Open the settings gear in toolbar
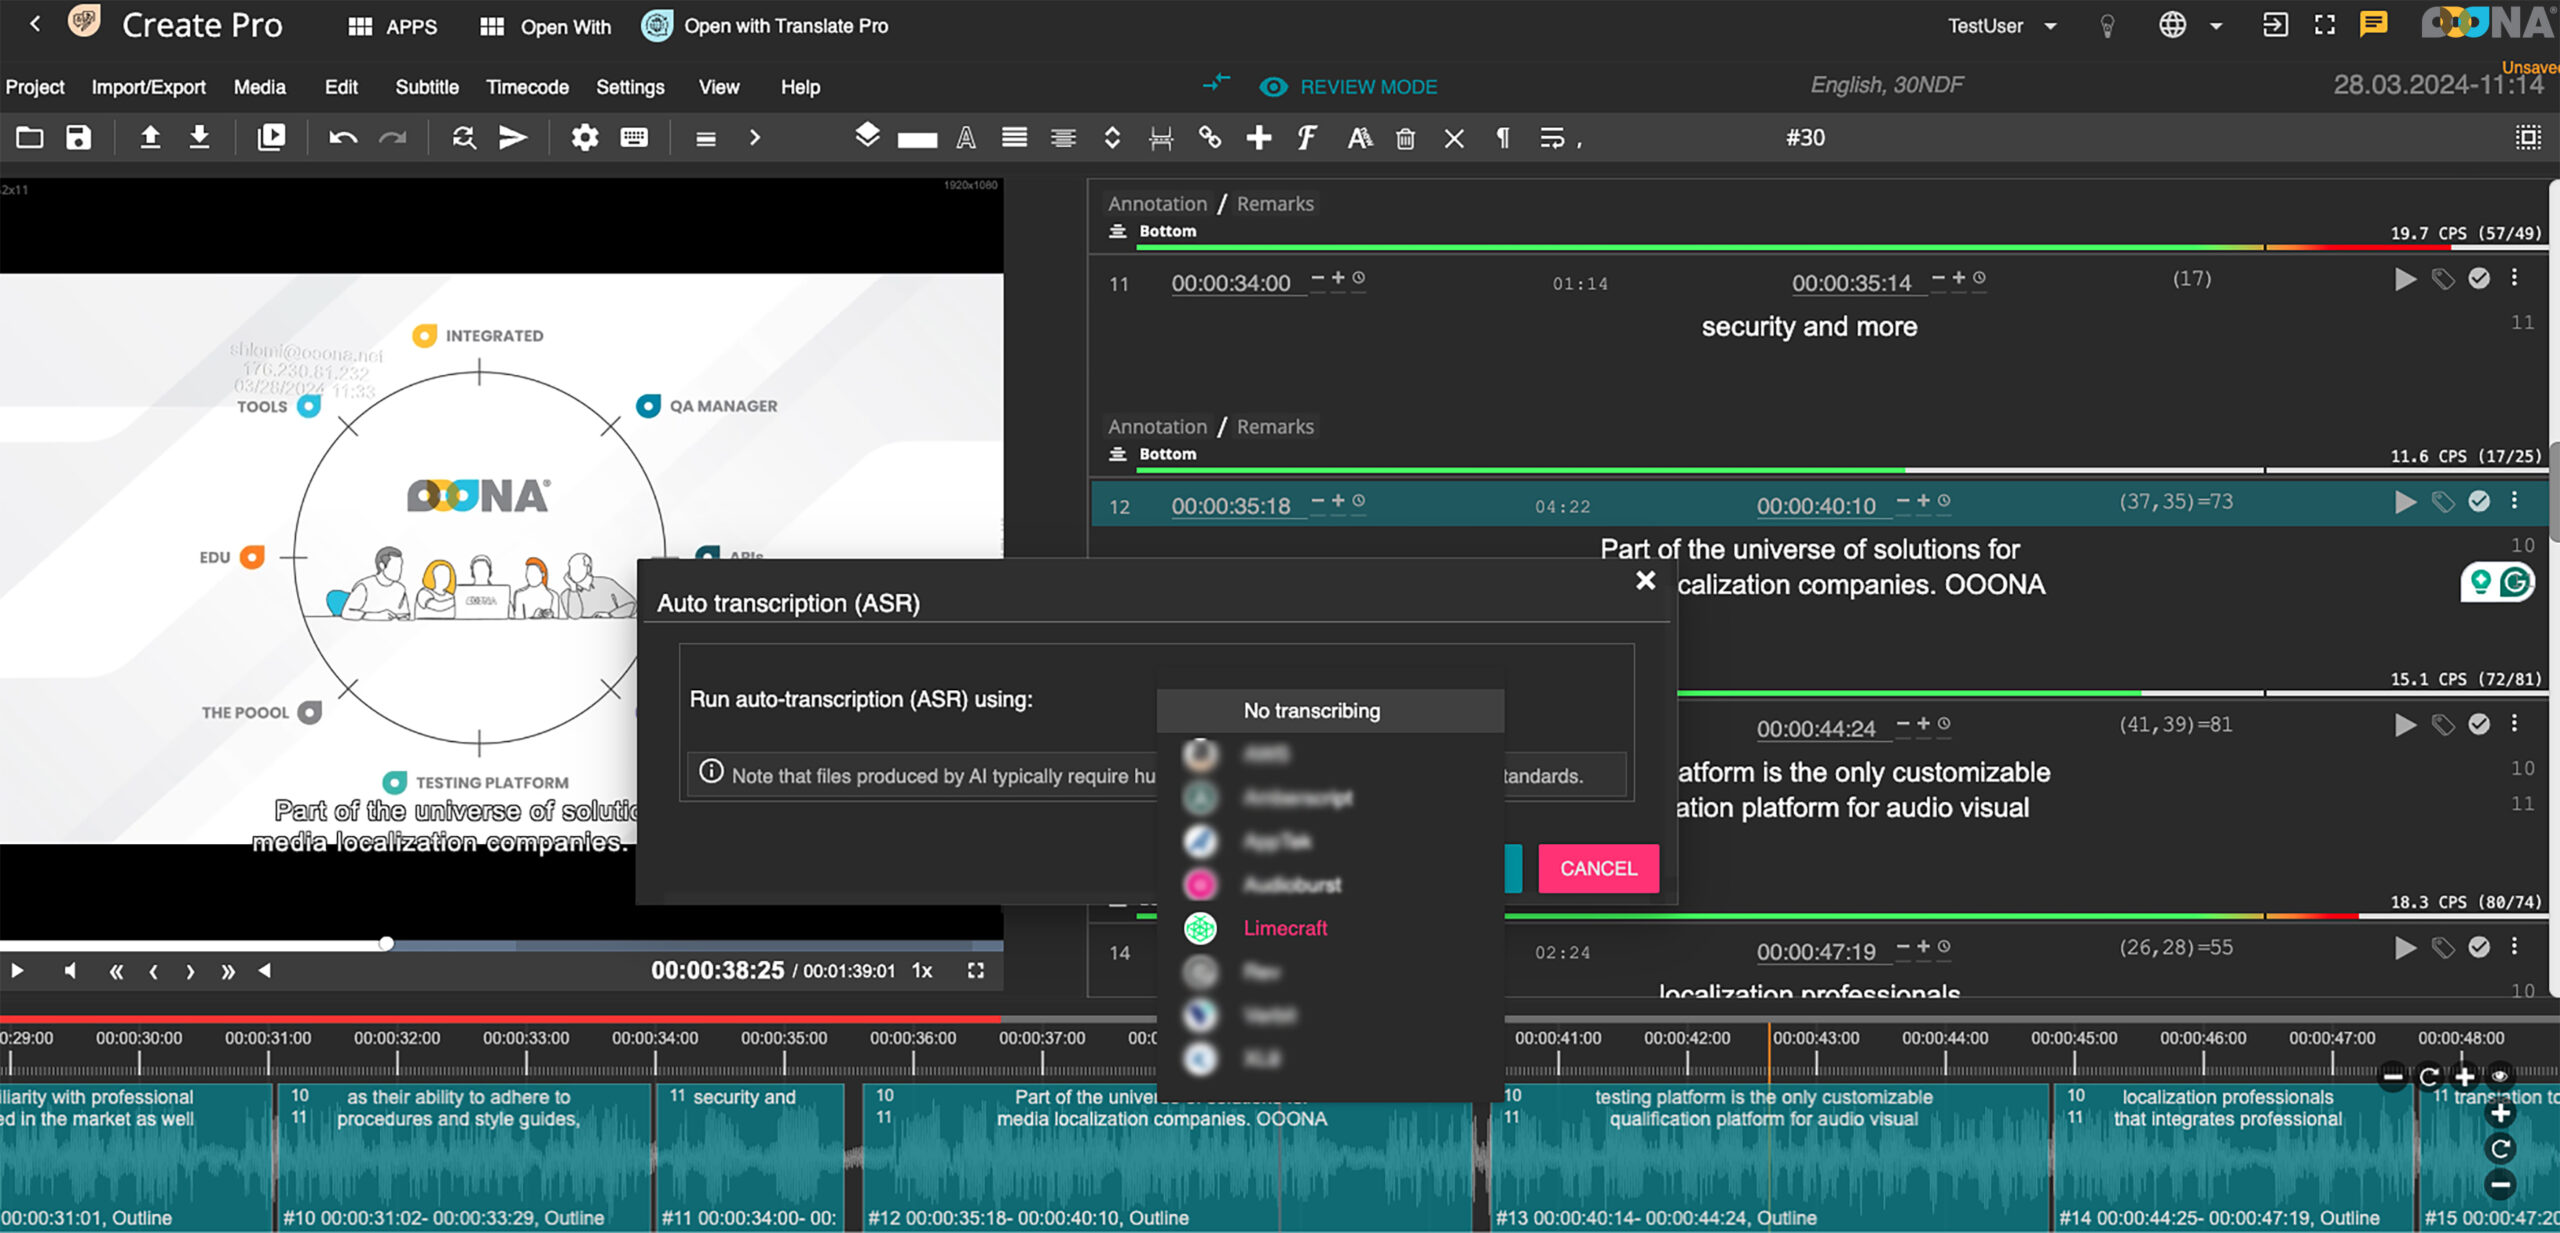 pos(584,137)
